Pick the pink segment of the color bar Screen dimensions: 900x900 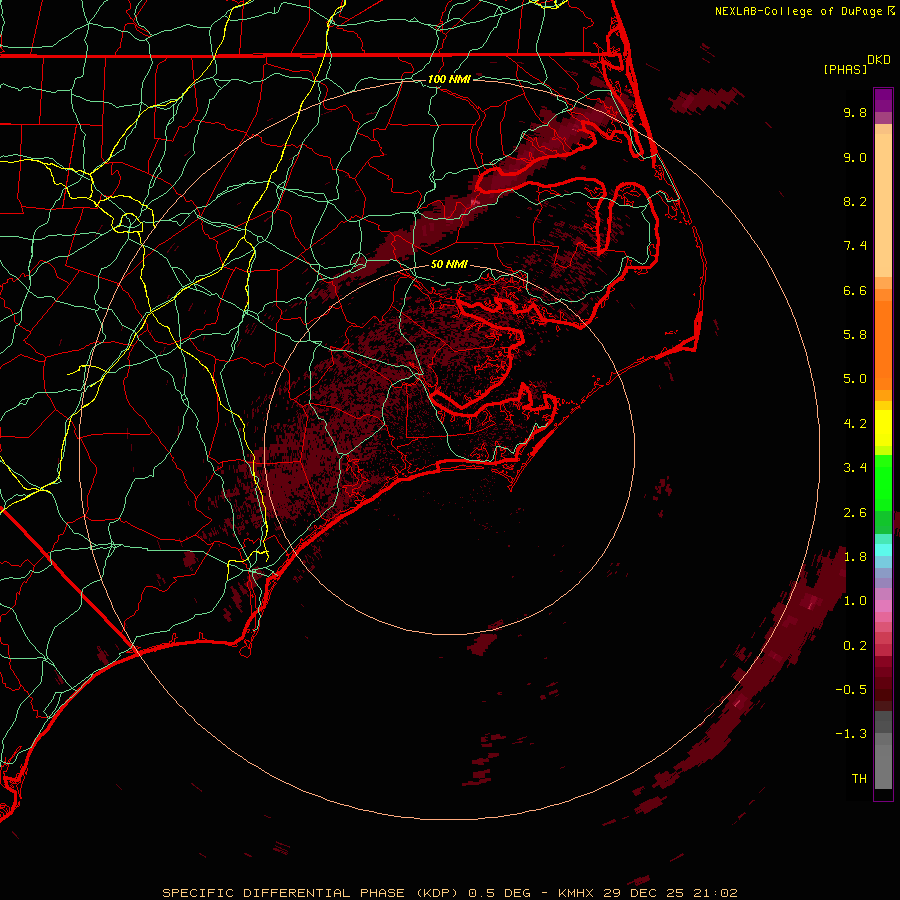tap(883, 606)
